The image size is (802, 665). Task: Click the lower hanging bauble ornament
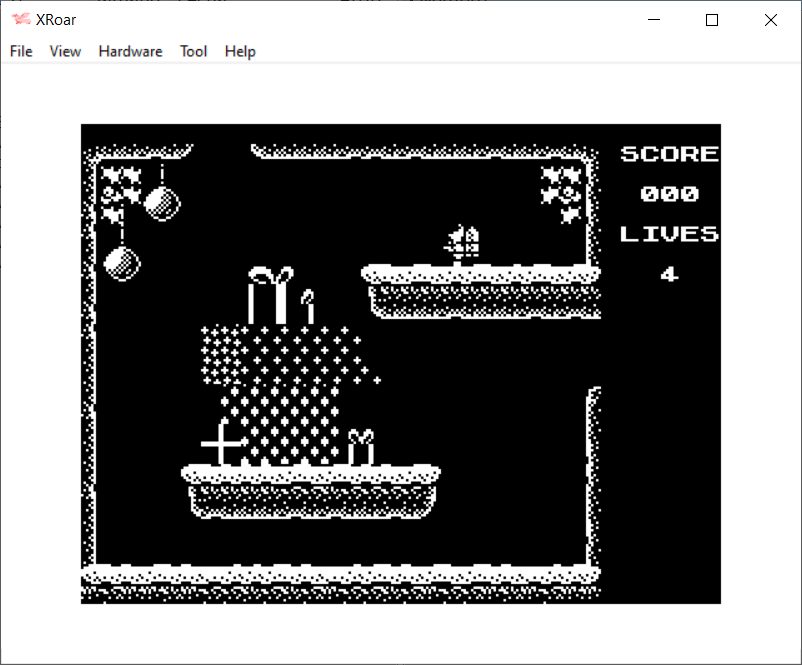[x=122, y=262]
